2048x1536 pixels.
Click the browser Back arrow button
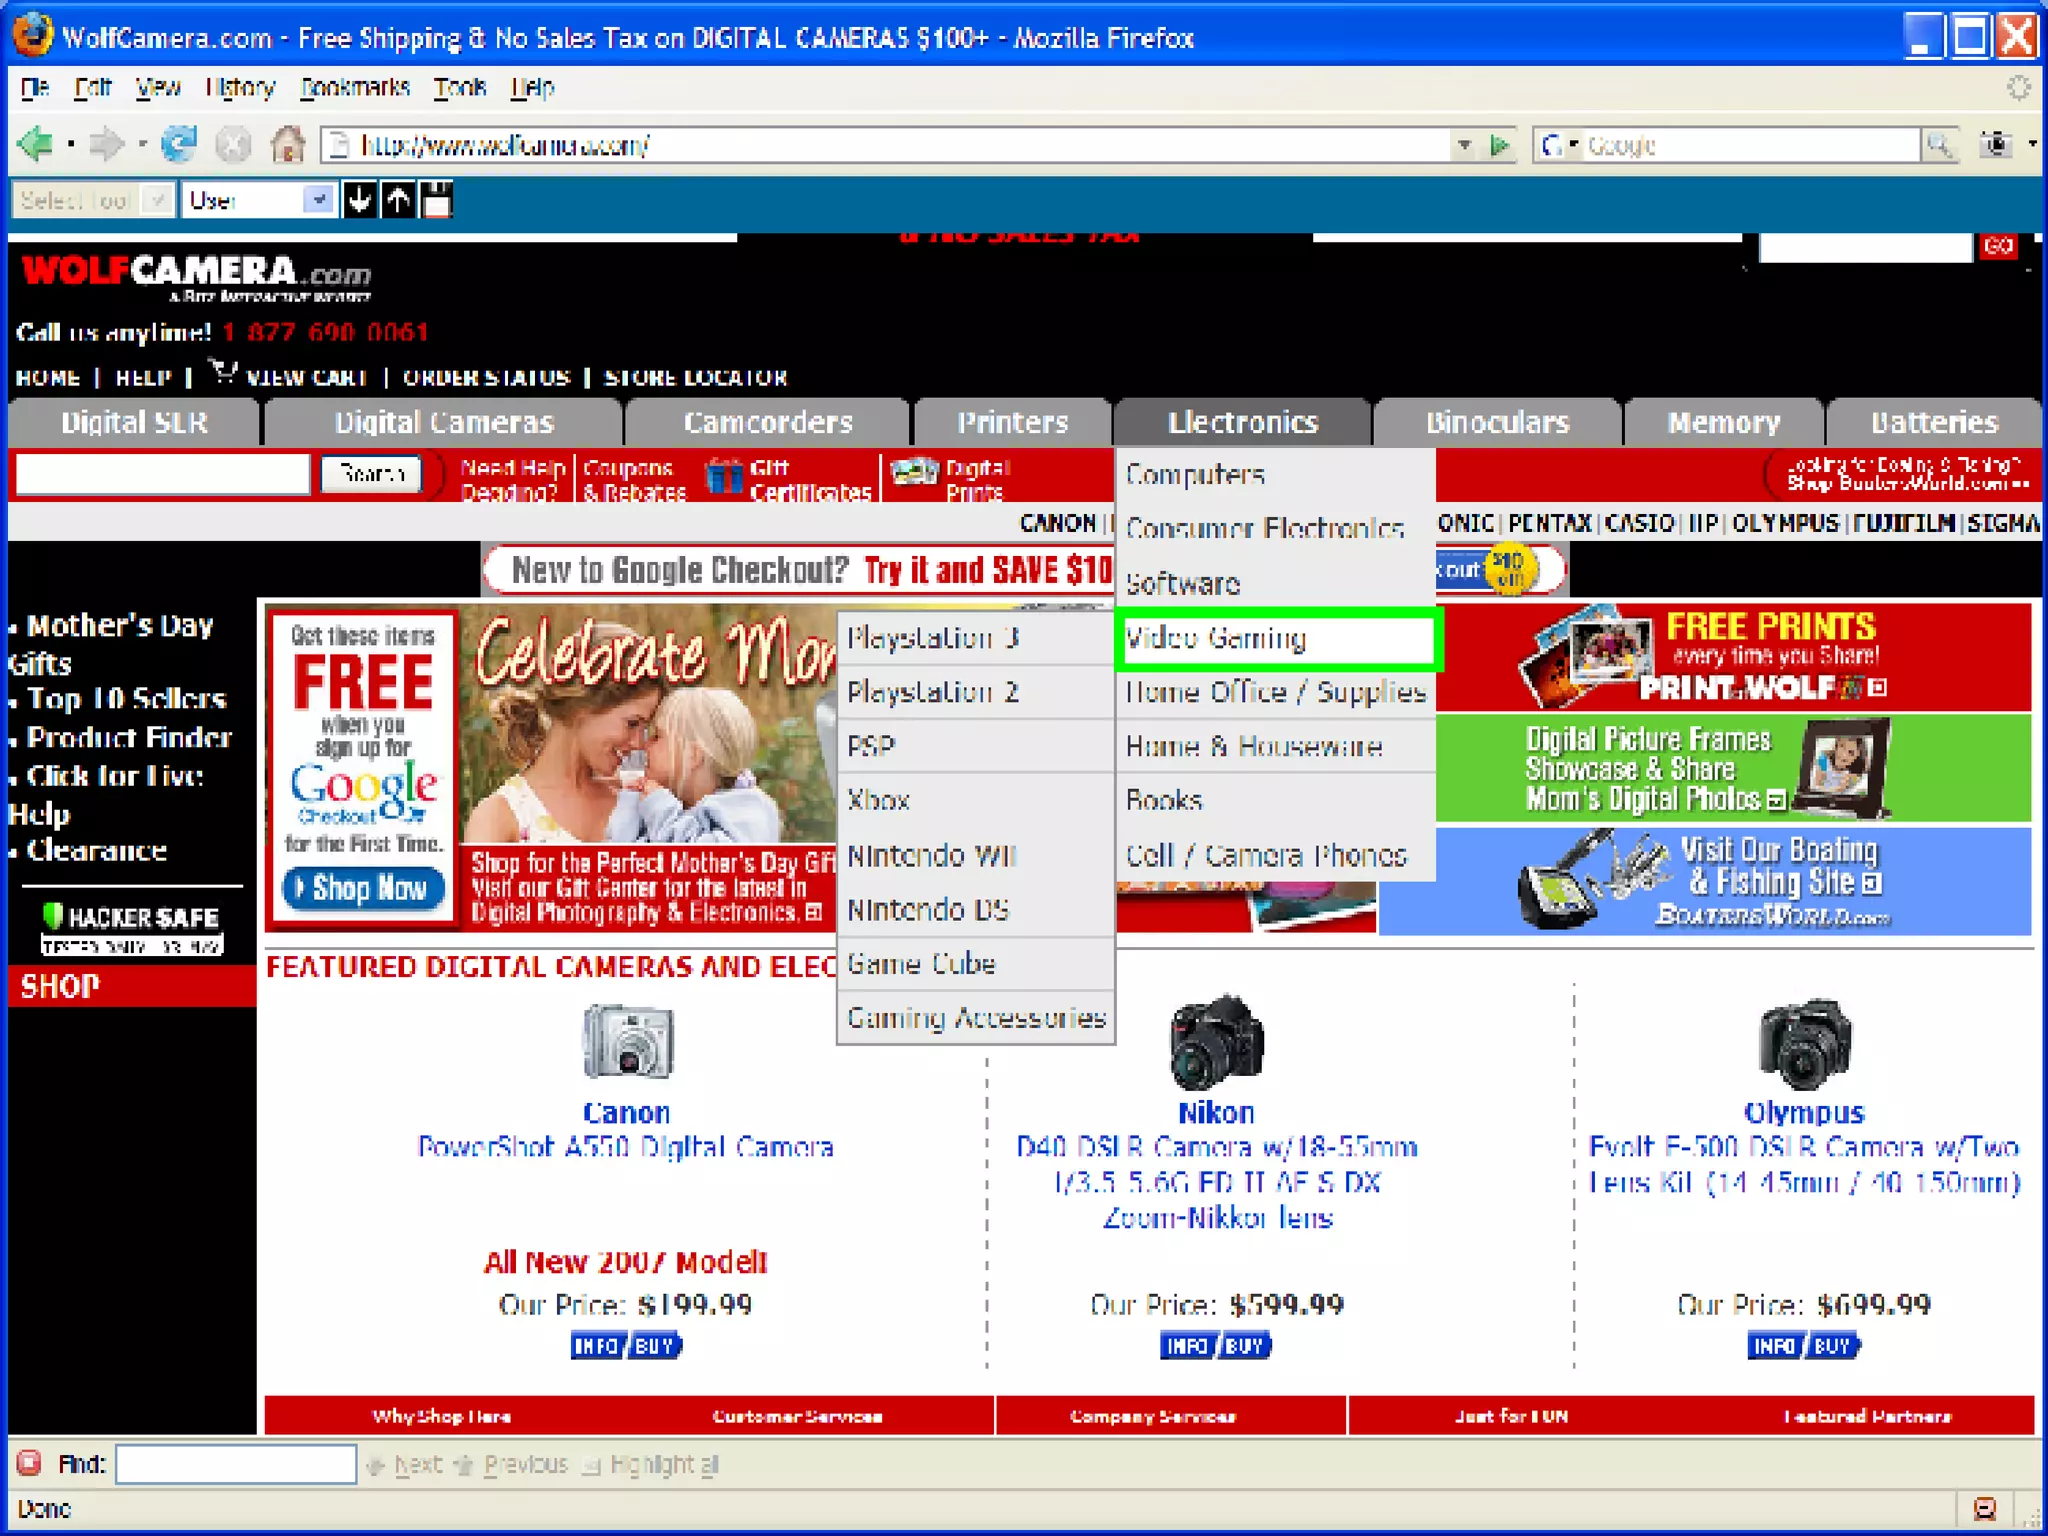(36, 145)
